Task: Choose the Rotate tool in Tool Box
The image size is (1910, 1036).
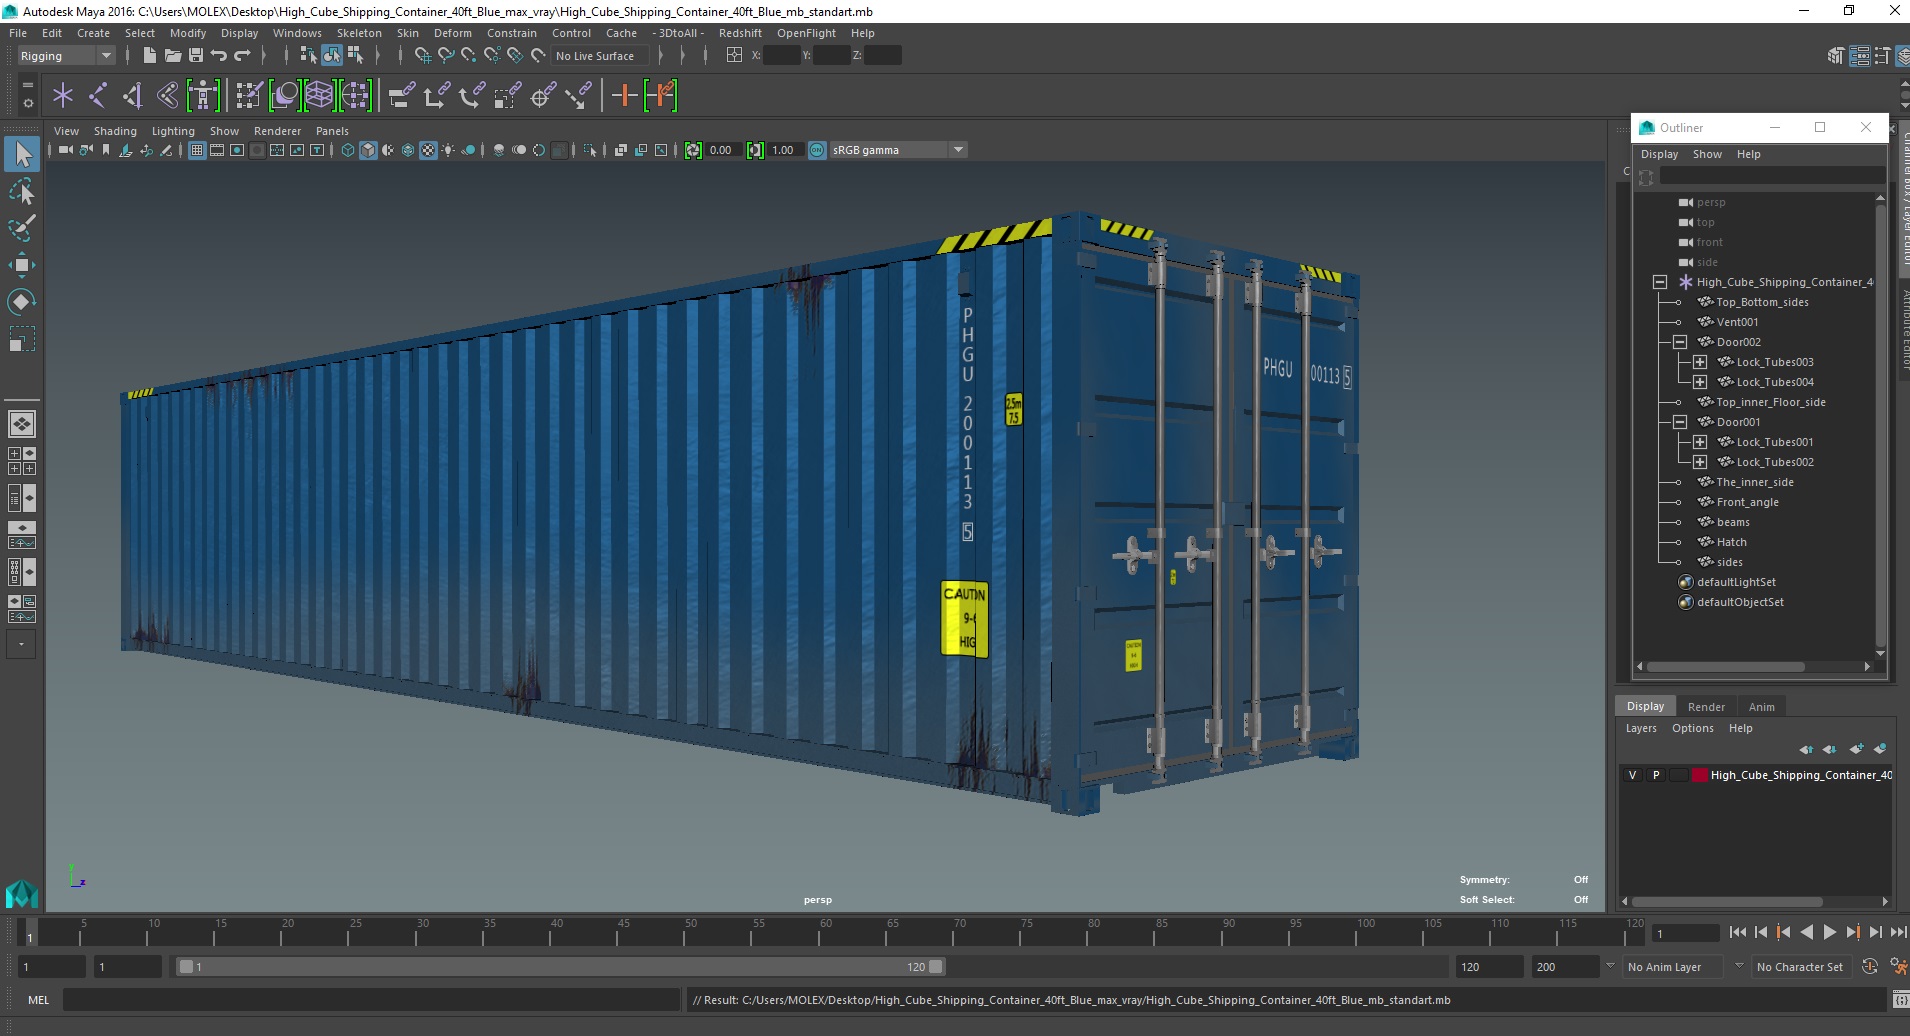Action: (22, 301)
